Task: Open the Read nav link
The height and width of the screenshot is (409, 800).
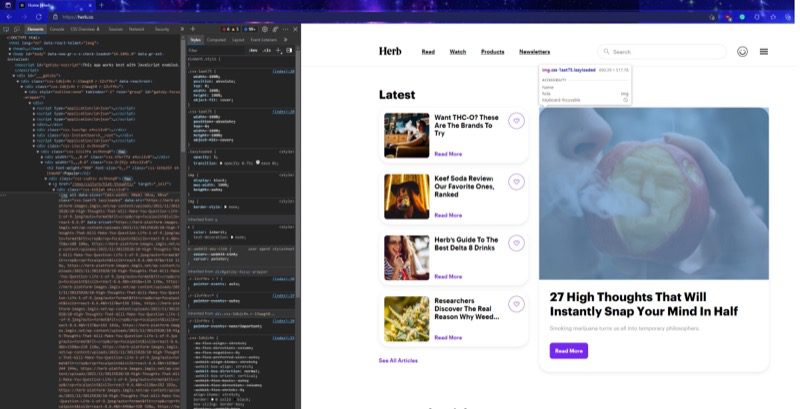Action: [x=428, y=52]
